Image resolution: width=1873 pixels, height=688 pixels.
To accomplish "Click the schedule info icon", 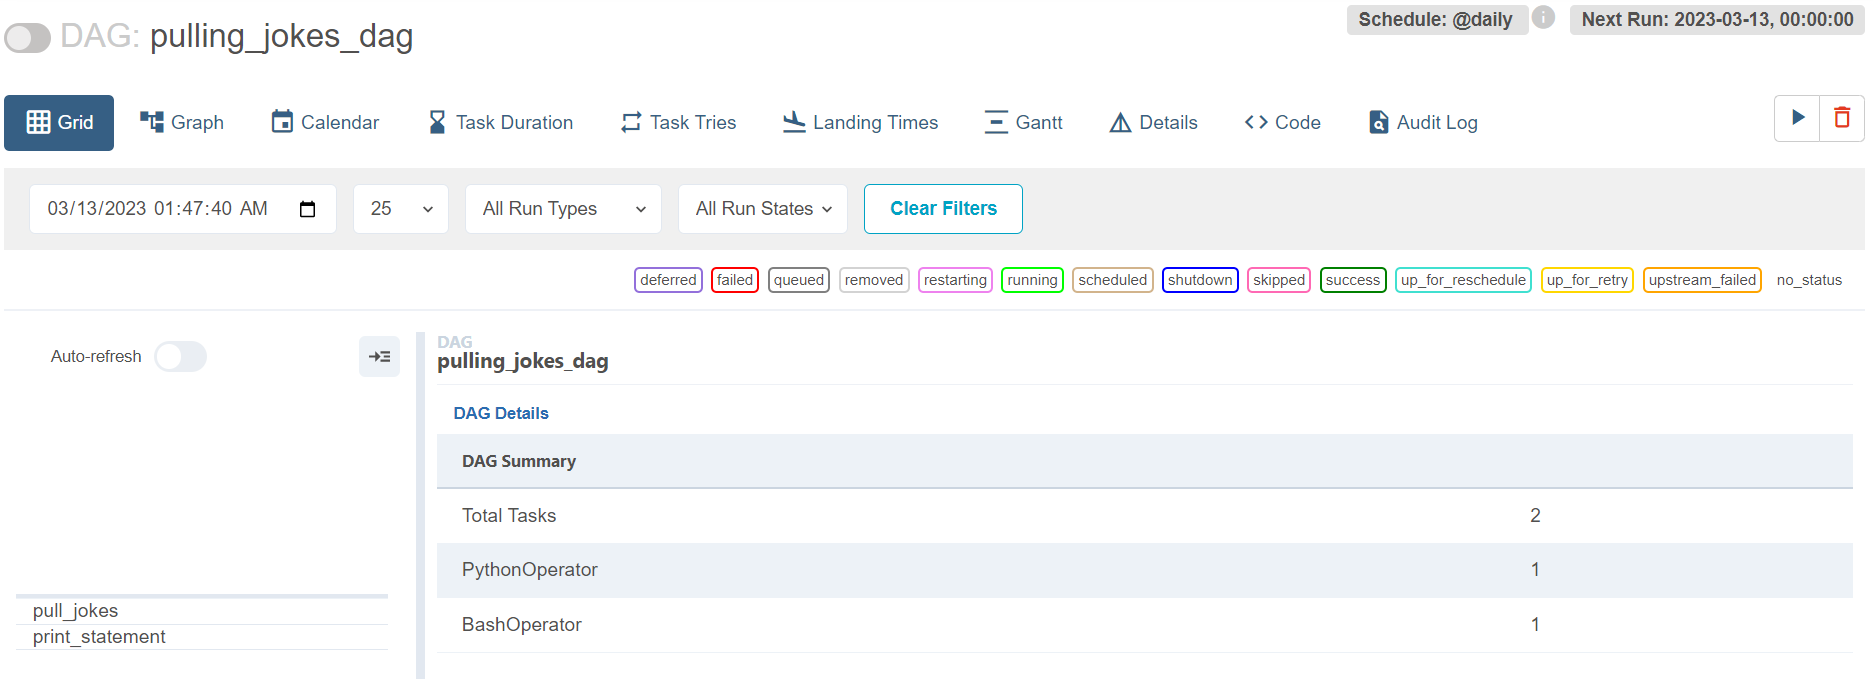I will click(1543, 18).
